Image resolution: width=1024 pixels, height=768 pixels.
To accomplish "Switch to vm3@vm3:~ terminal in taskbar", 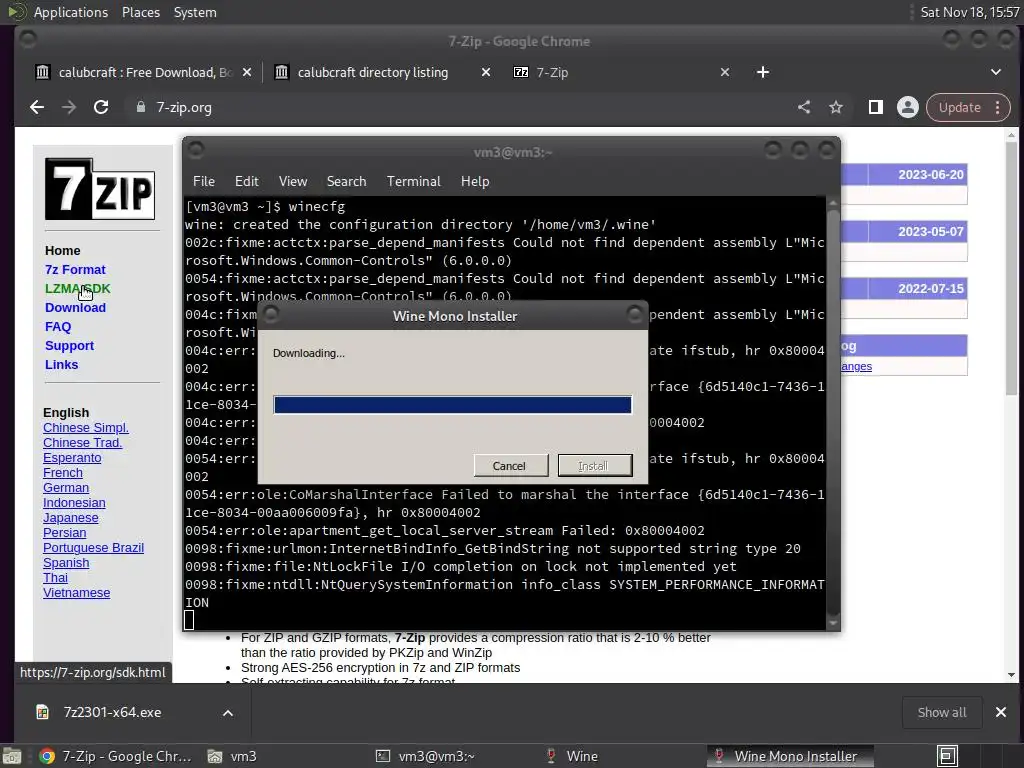I will click(424, 756).
